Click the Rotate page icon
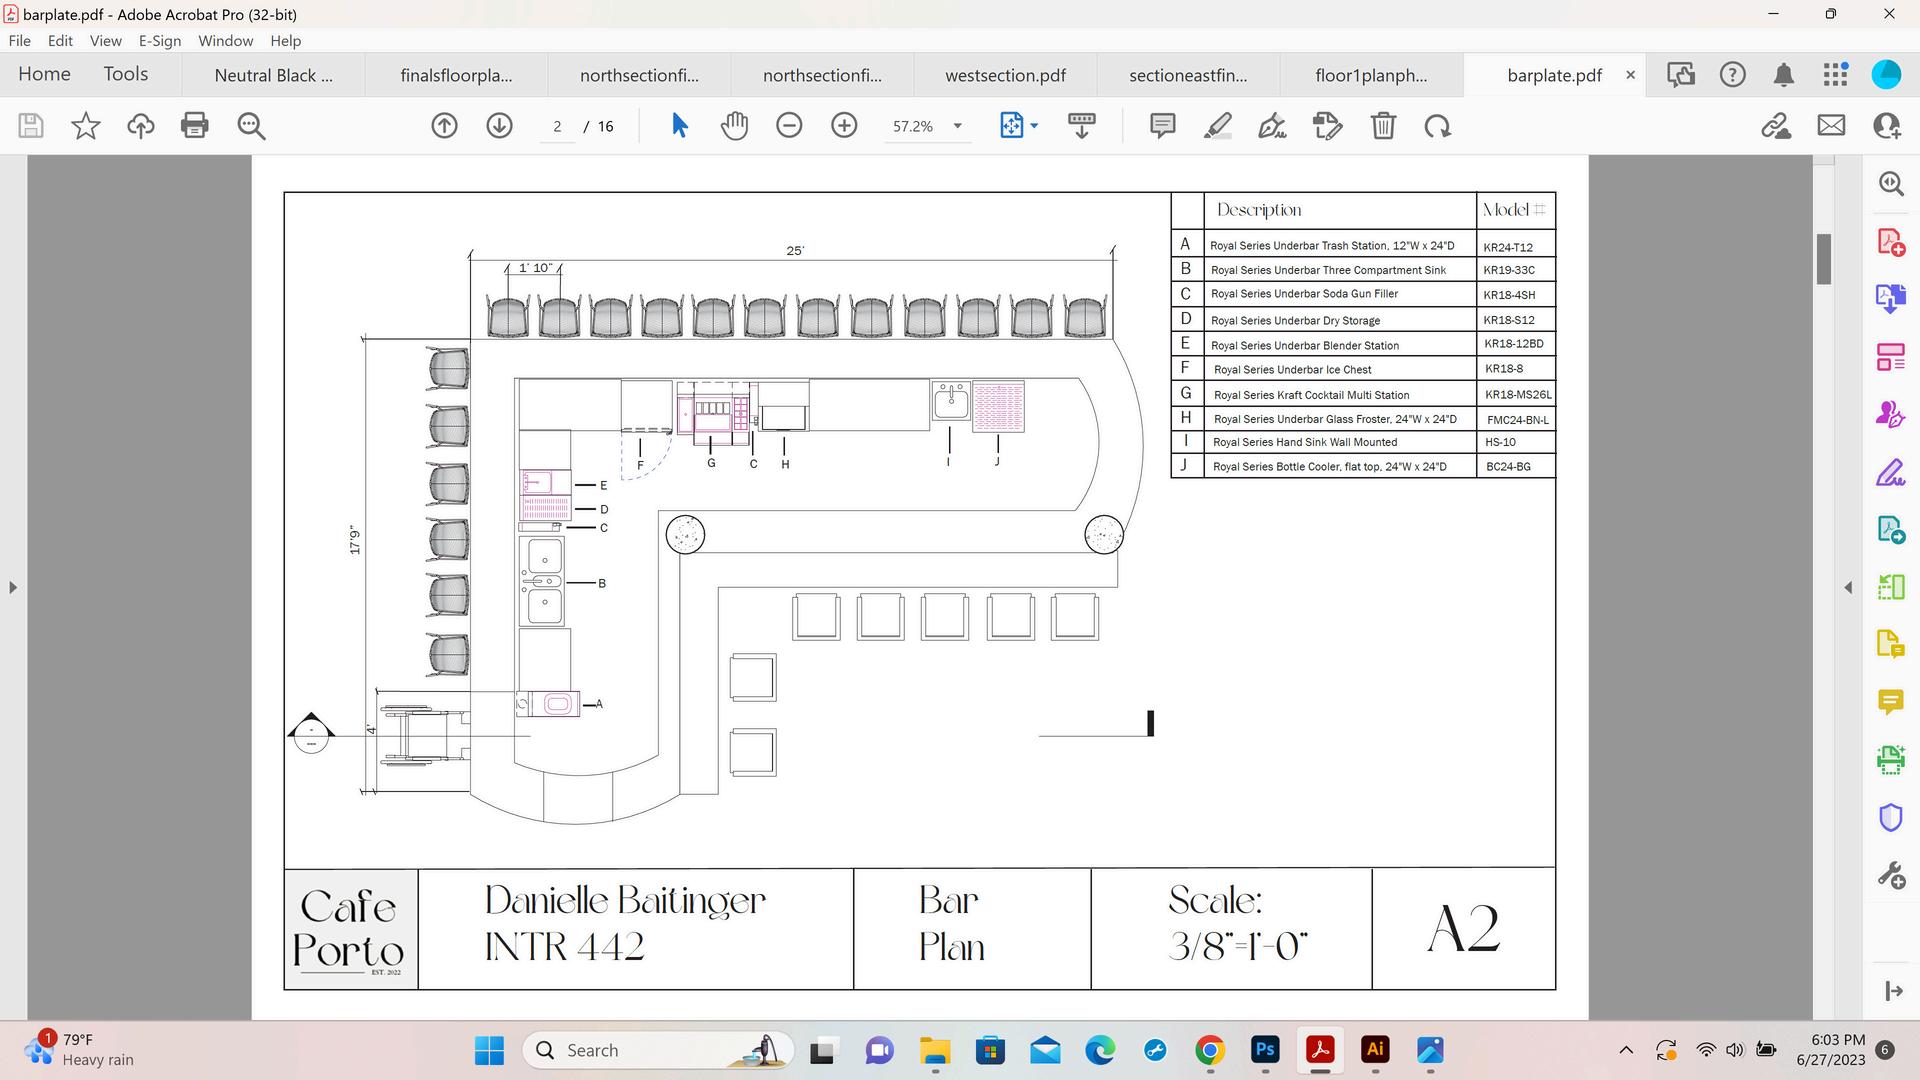This screenshot has height=1080, width=1920. pyautogui.click(x=1438, y=126)
